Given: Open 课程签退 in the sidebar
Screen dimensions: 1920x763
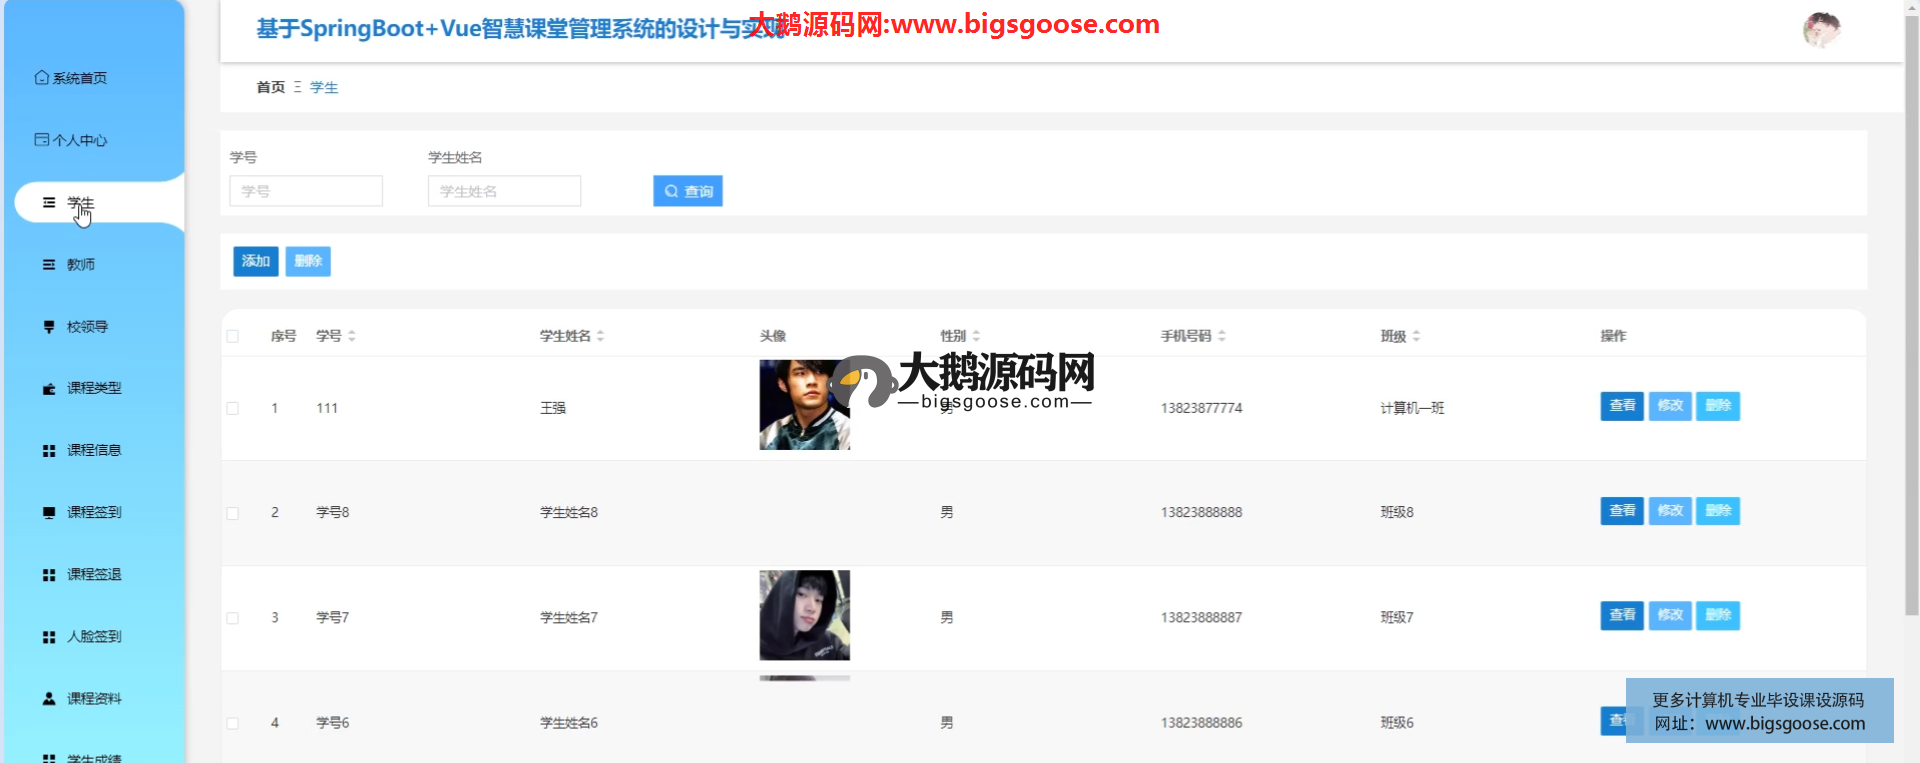Looking at the screenshot, I should click(x=94, y=575).
